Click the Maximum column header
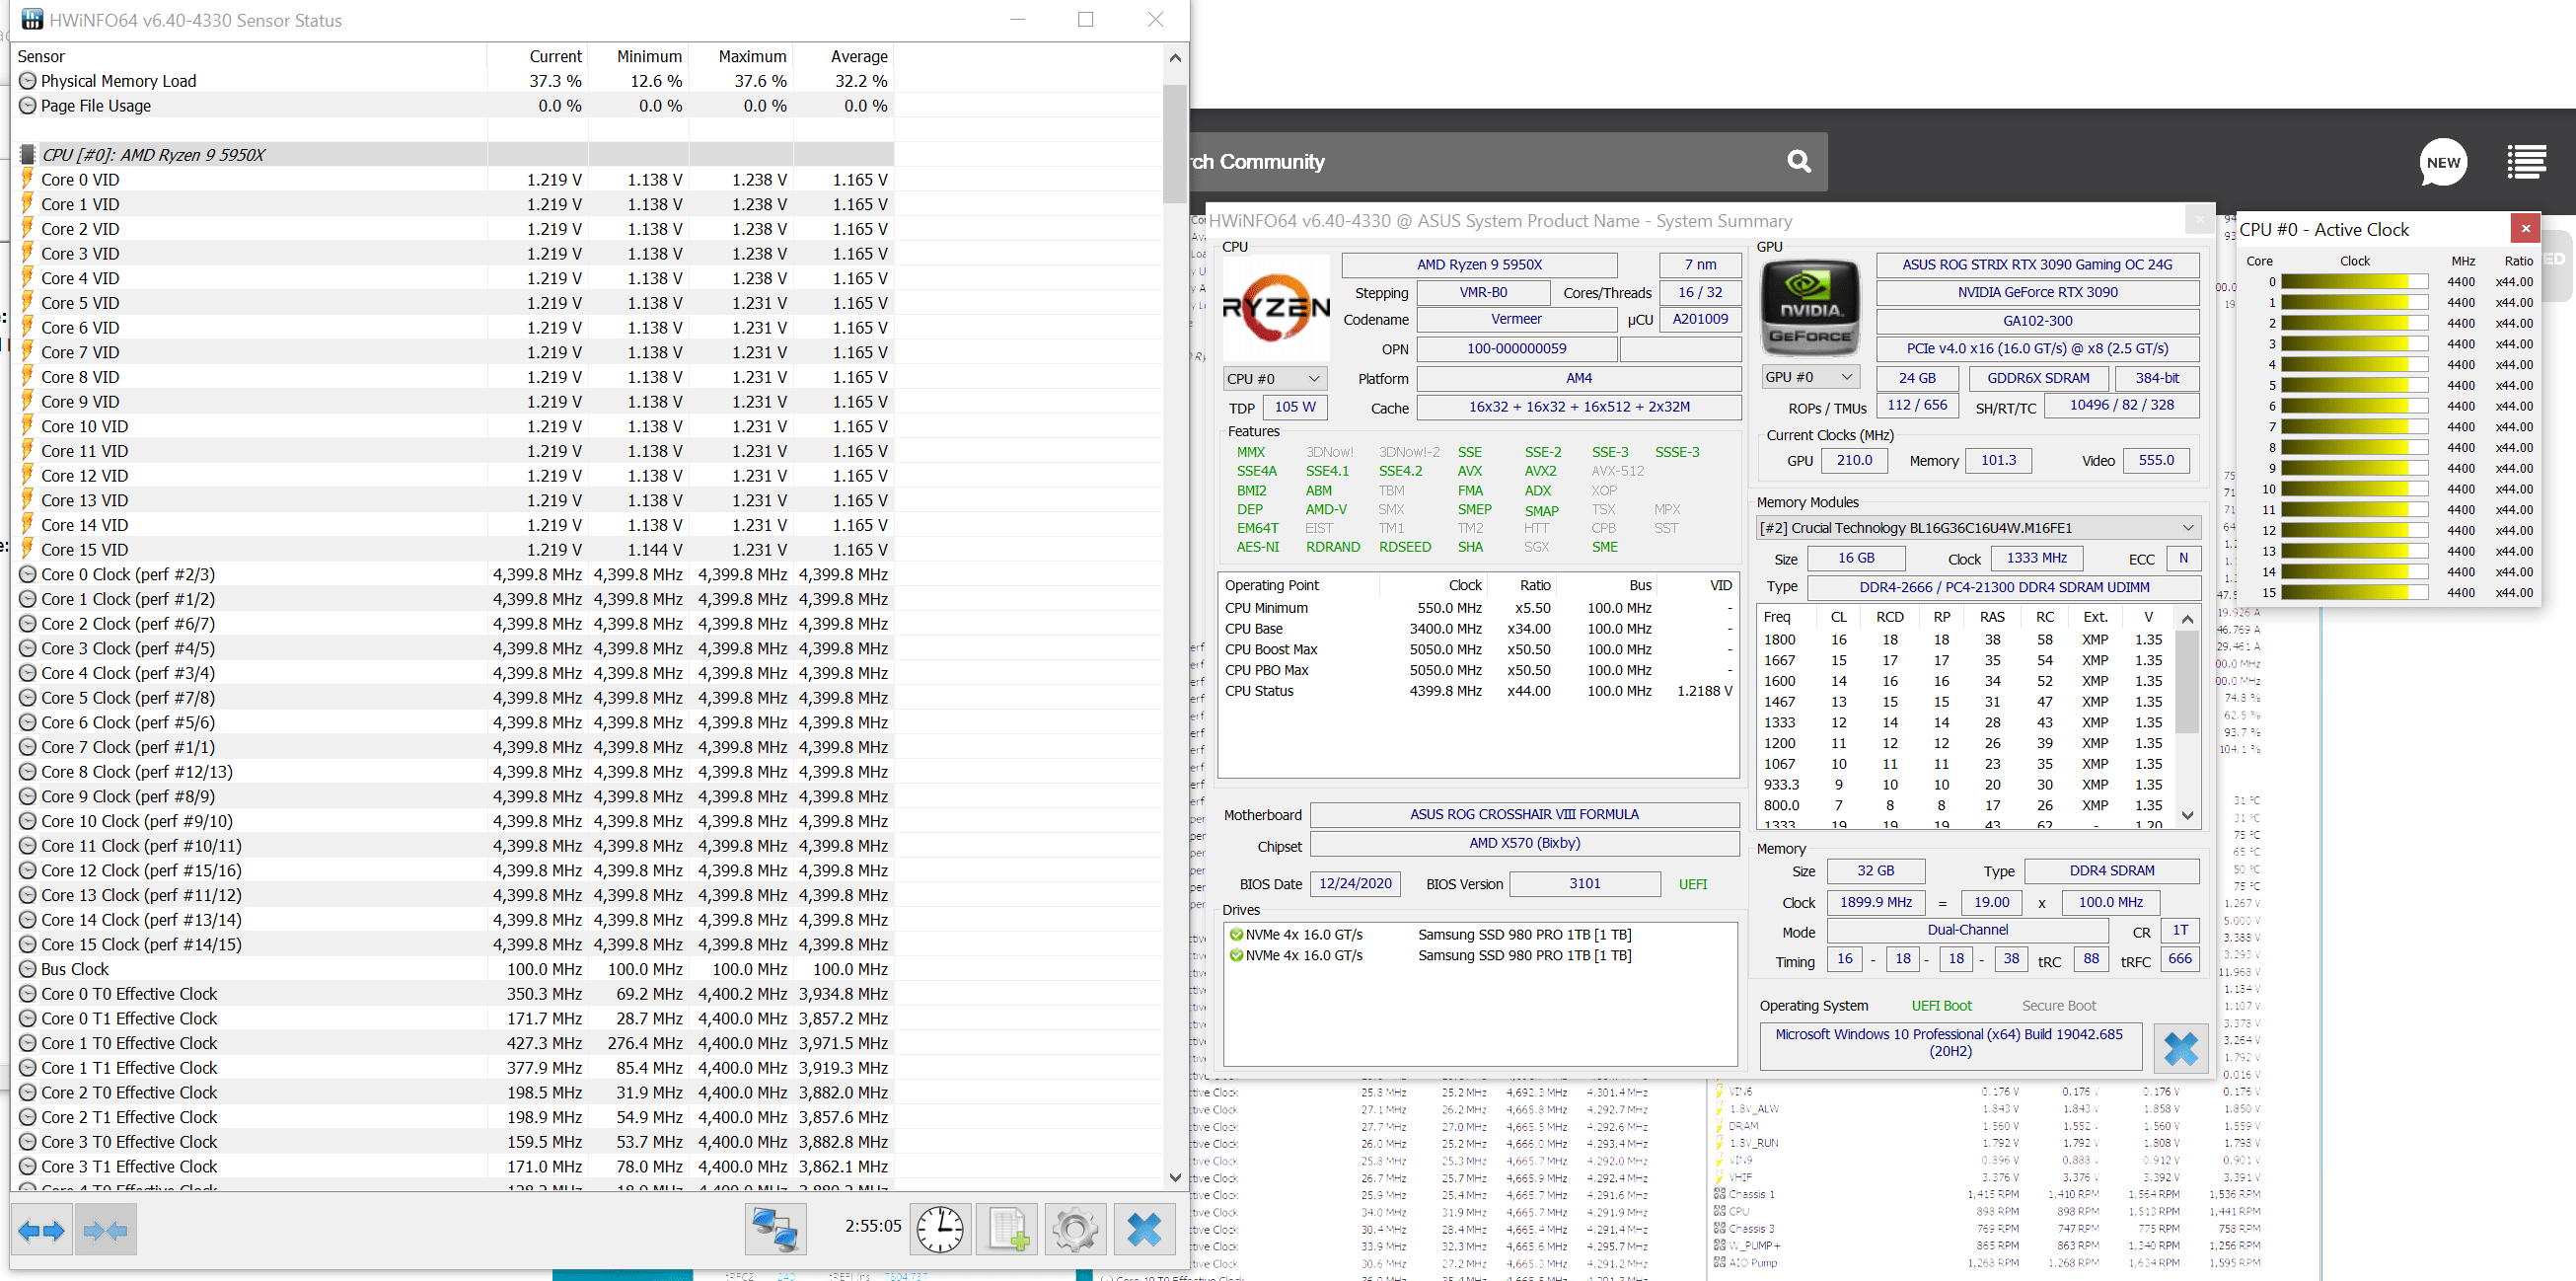Viewport: 2576px width, 1281px height. click(x=742, y=57)
